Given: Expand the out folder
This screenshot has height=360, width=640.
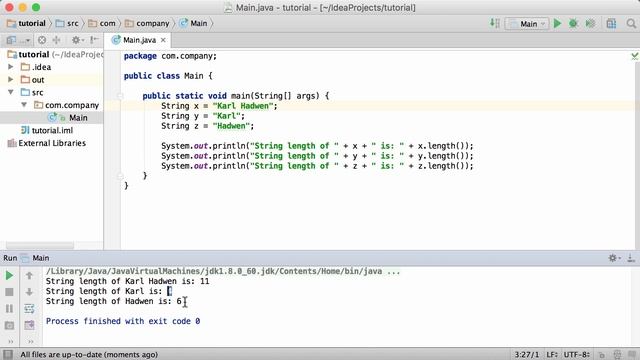Looking at the screenshot, I should [11, 79].
